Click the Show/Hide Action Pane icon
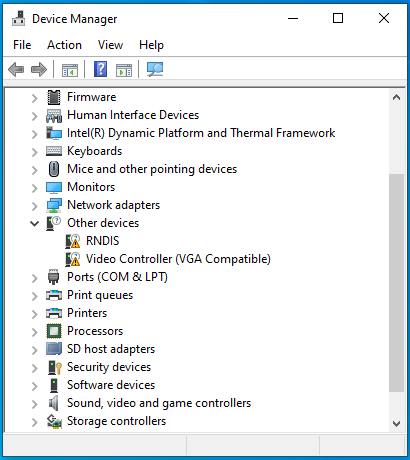Viewport: 410px width, 460px height. click(x=124, y=70)
